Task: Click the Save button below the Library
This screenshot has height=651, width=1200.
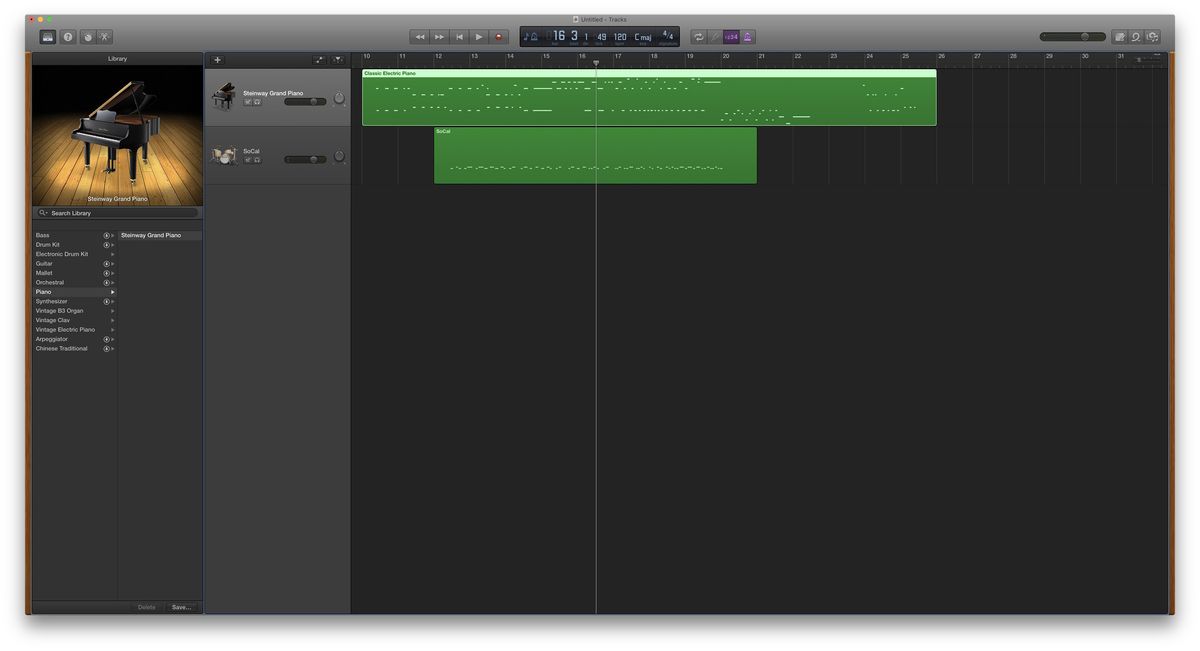Action: (x=180, y=607)
